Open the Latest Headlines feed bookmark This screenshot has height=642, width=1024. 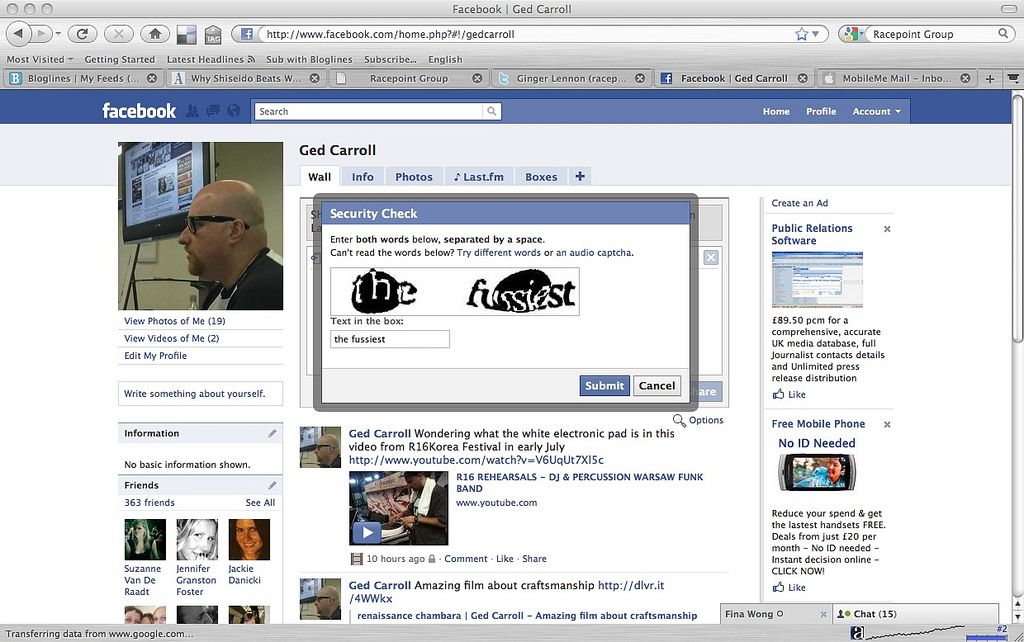pyautogui.click(x=210, y=59)
